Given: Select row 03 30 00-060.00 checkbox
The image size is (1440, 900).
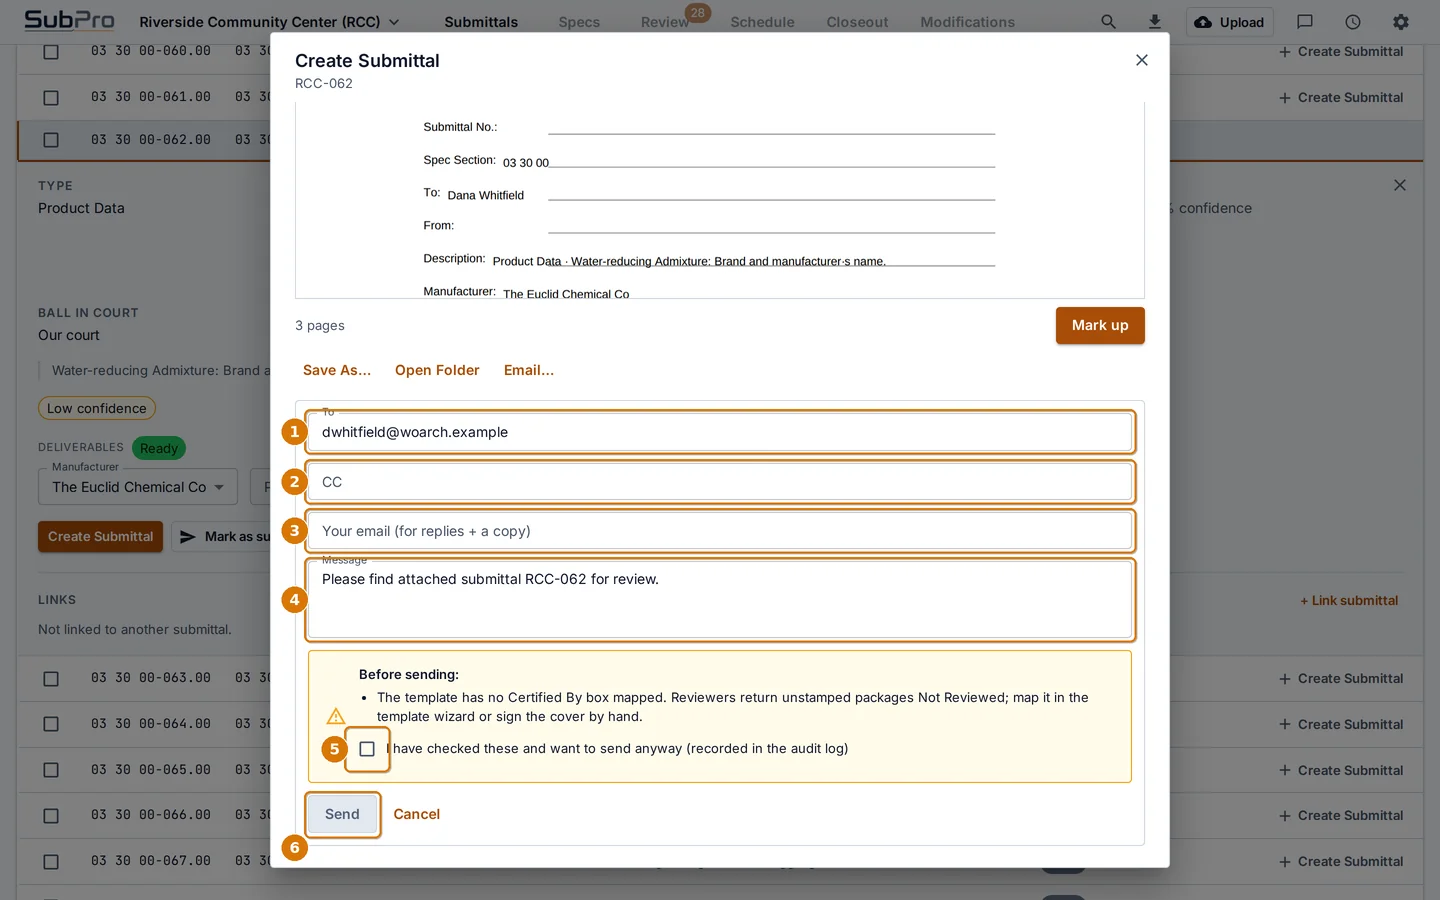Looking at the screenshot, I should [x=51, y=52].
